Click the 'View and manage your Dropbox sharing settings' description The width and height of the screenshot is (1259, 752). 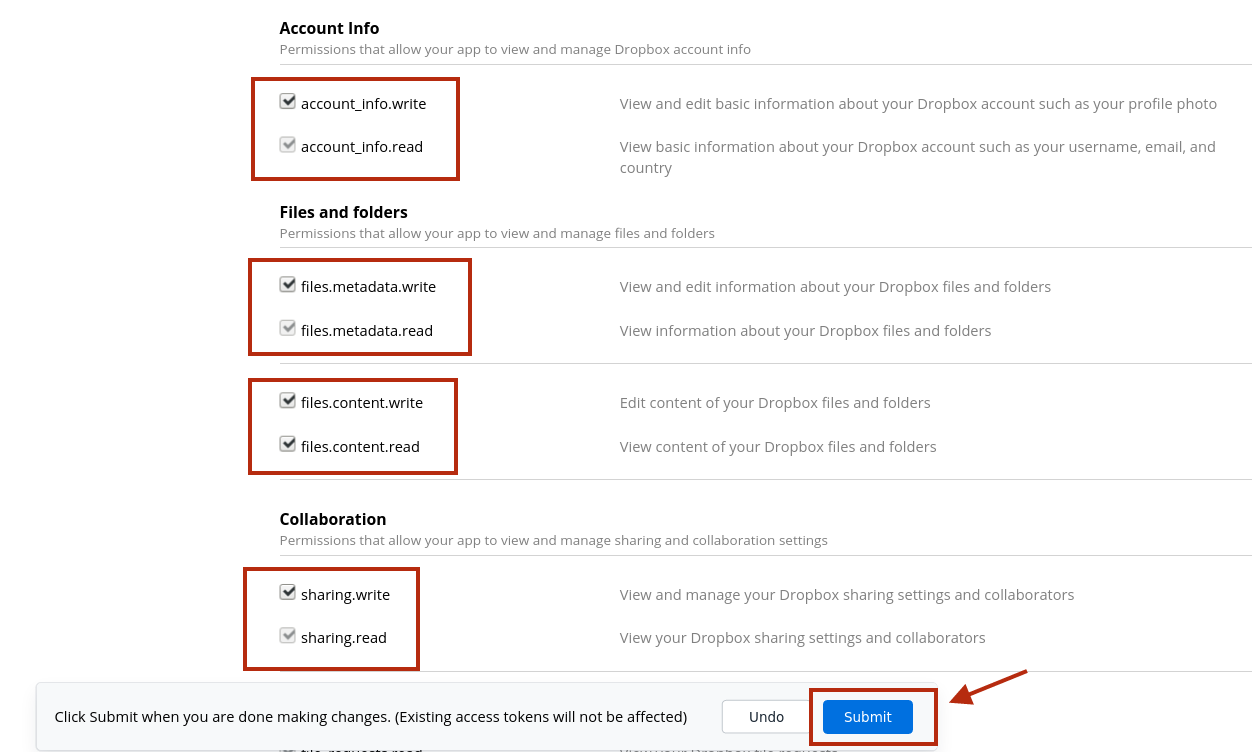pyautogui.click(x=846, y=595)
